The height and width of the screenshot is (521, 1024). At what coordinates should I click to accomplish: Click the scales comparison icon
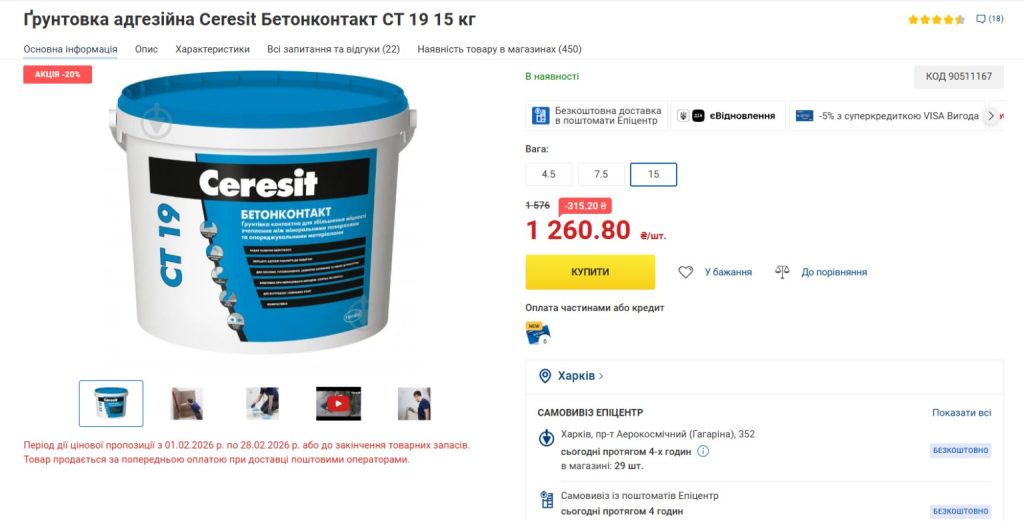tap(782, 272)
